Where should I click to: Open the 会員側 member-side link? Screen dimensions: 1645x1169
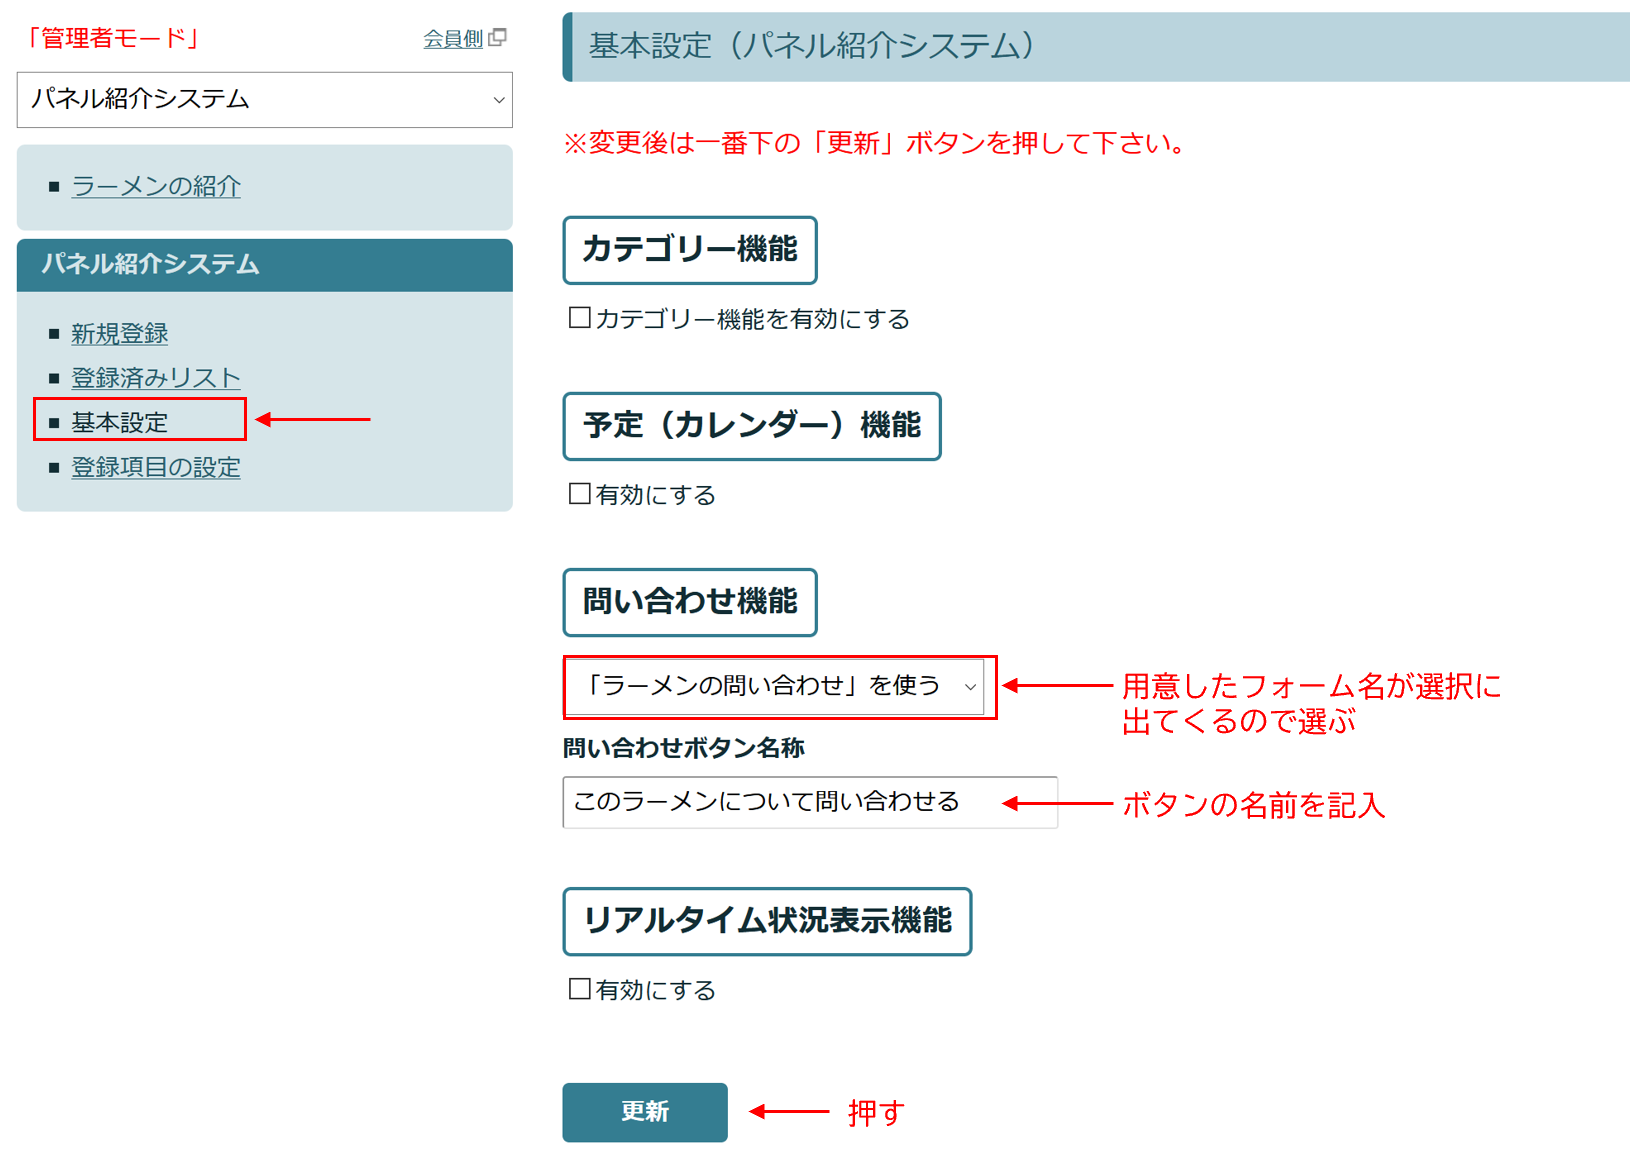point(453,39)
